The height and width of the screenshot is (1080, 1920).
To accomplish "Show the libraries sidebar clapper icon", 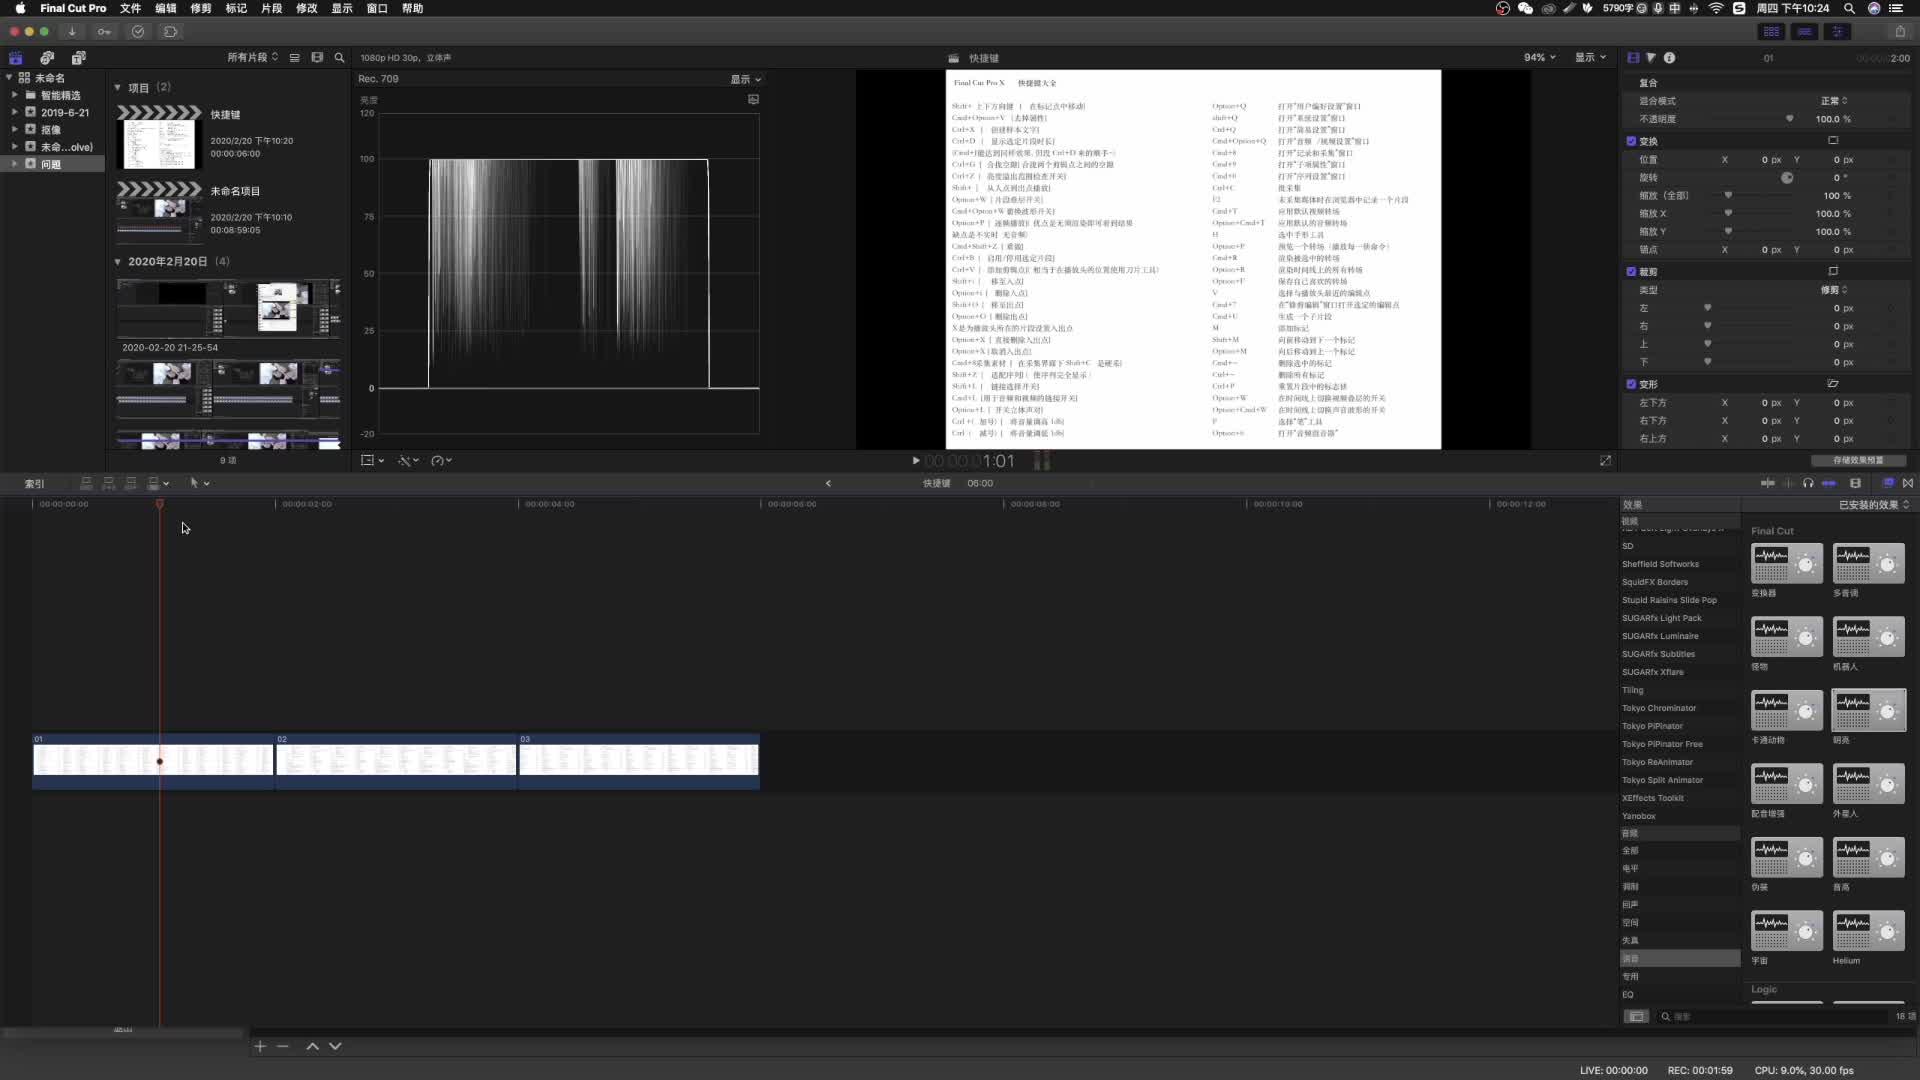I will 16,58.
